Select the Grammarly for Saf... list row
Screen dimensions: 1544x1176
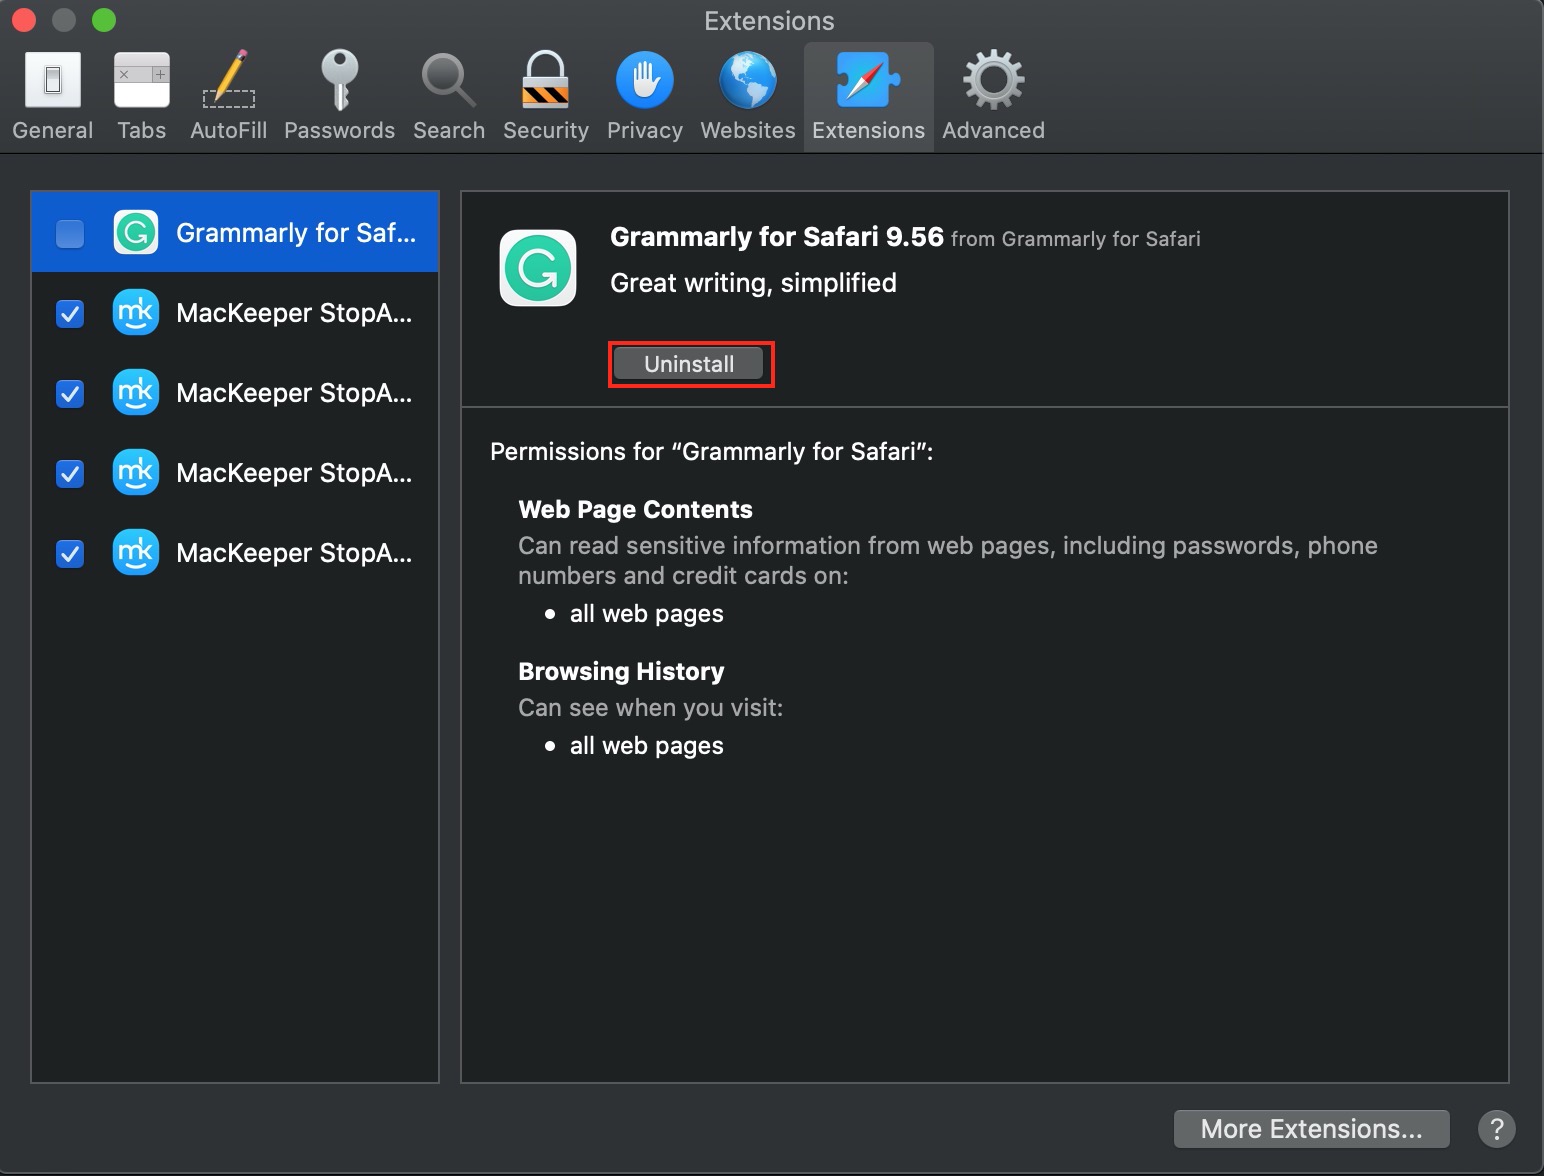coord(235,232)
